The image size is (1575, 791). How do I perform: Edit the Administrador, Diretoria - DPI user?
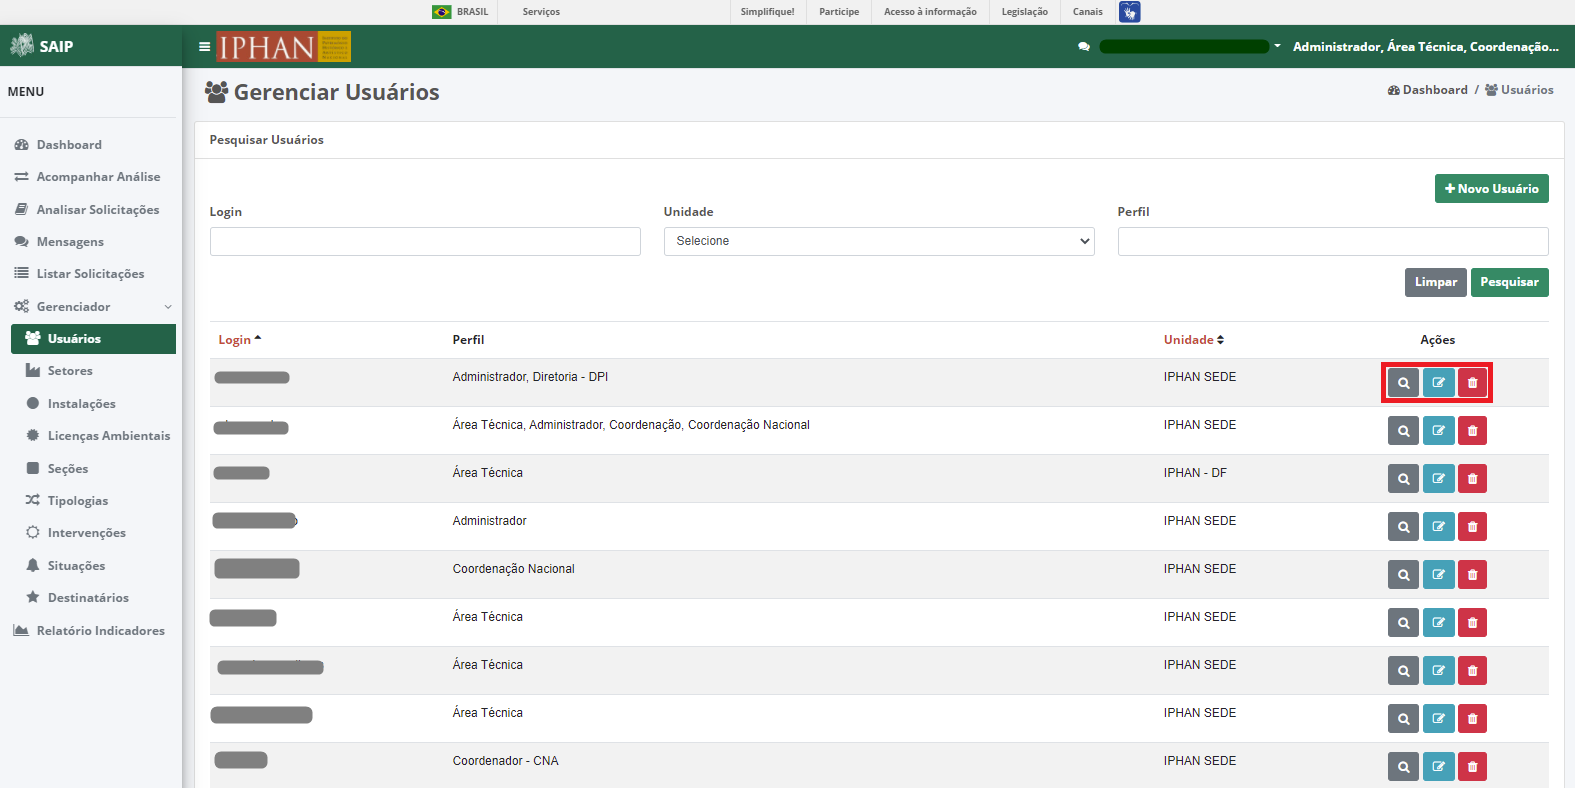coord(1438,383)
